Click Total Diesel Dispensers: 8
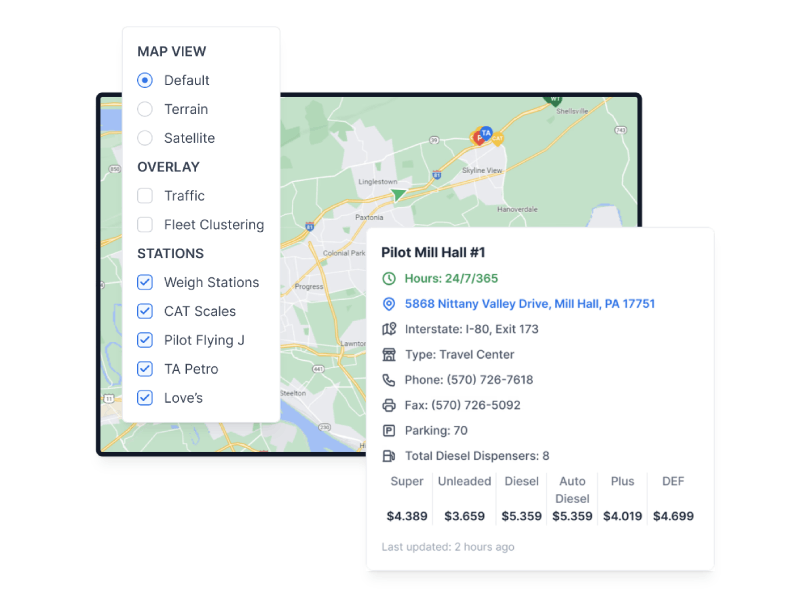The image size is (800, 600). [477, 456]
